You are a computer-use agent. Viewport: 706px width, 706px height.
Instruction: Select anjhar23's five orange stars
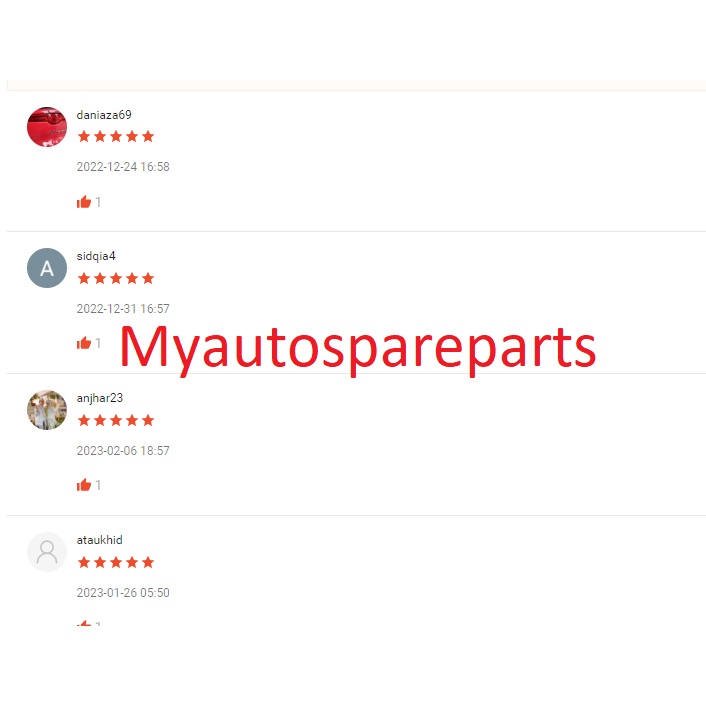[116, 421]
